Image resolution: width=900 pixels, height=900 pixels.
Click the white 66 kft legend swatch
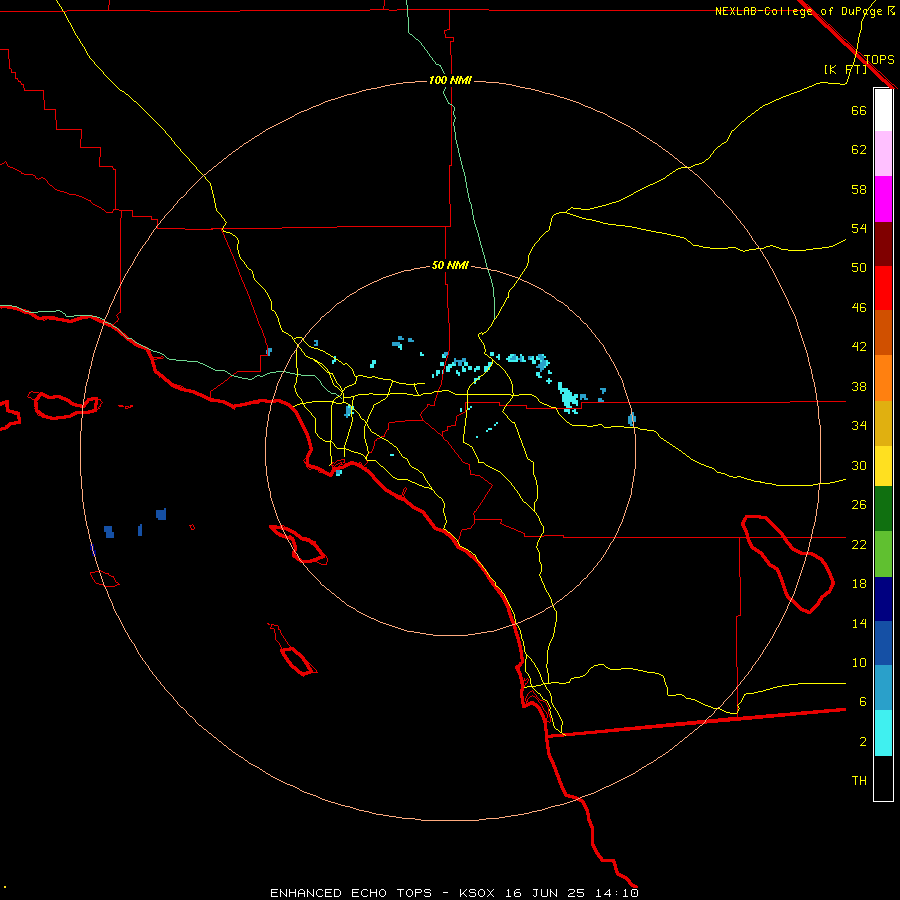(883, 110)
